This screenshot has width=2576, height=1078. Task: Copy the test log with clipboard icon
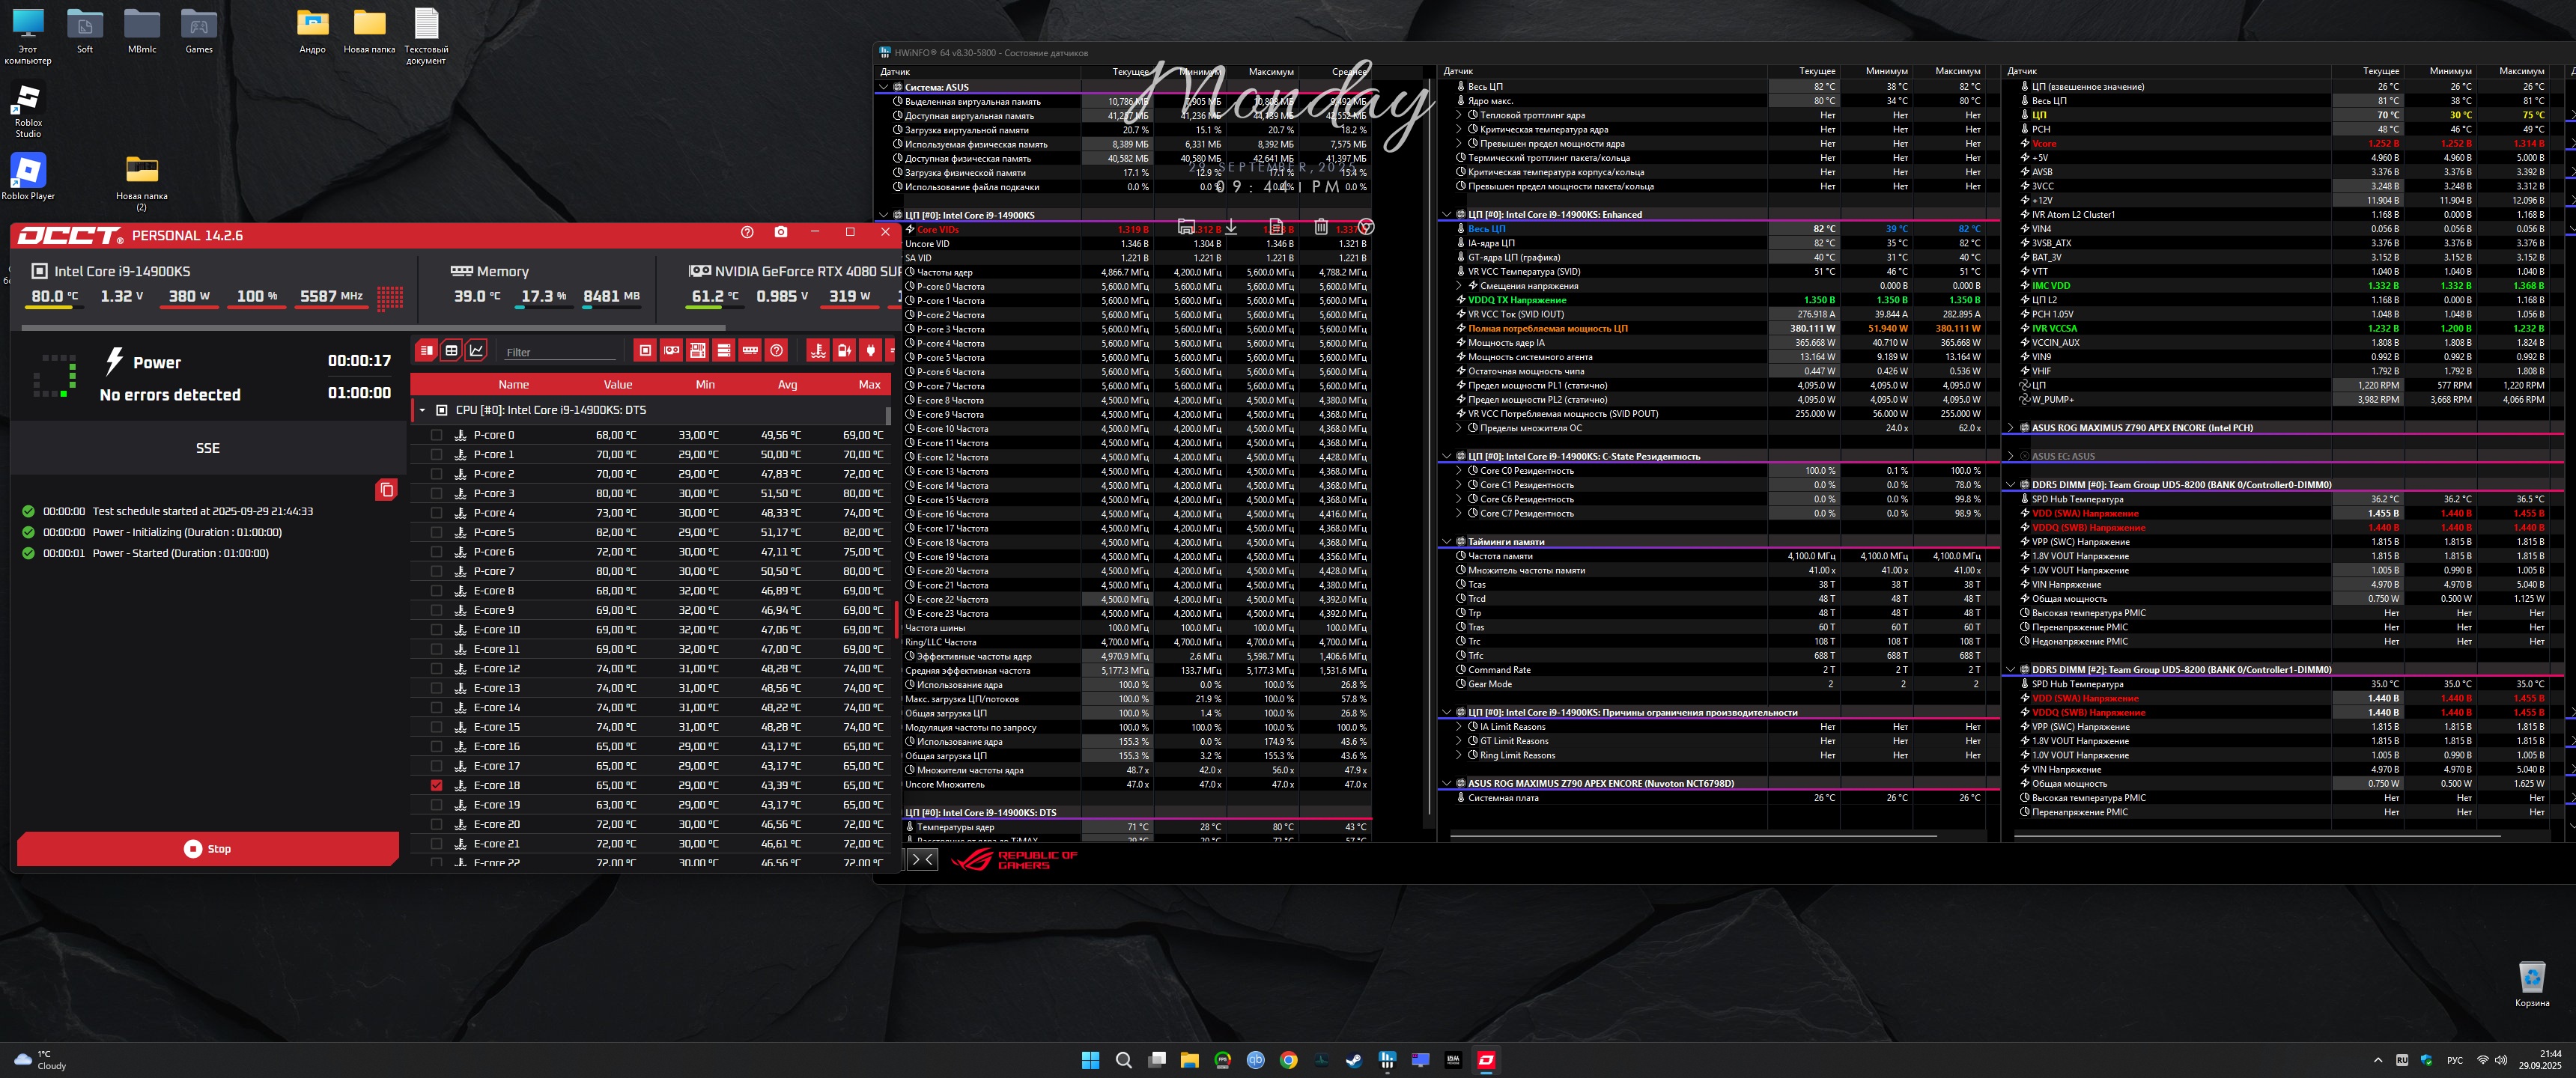[386, 489]
